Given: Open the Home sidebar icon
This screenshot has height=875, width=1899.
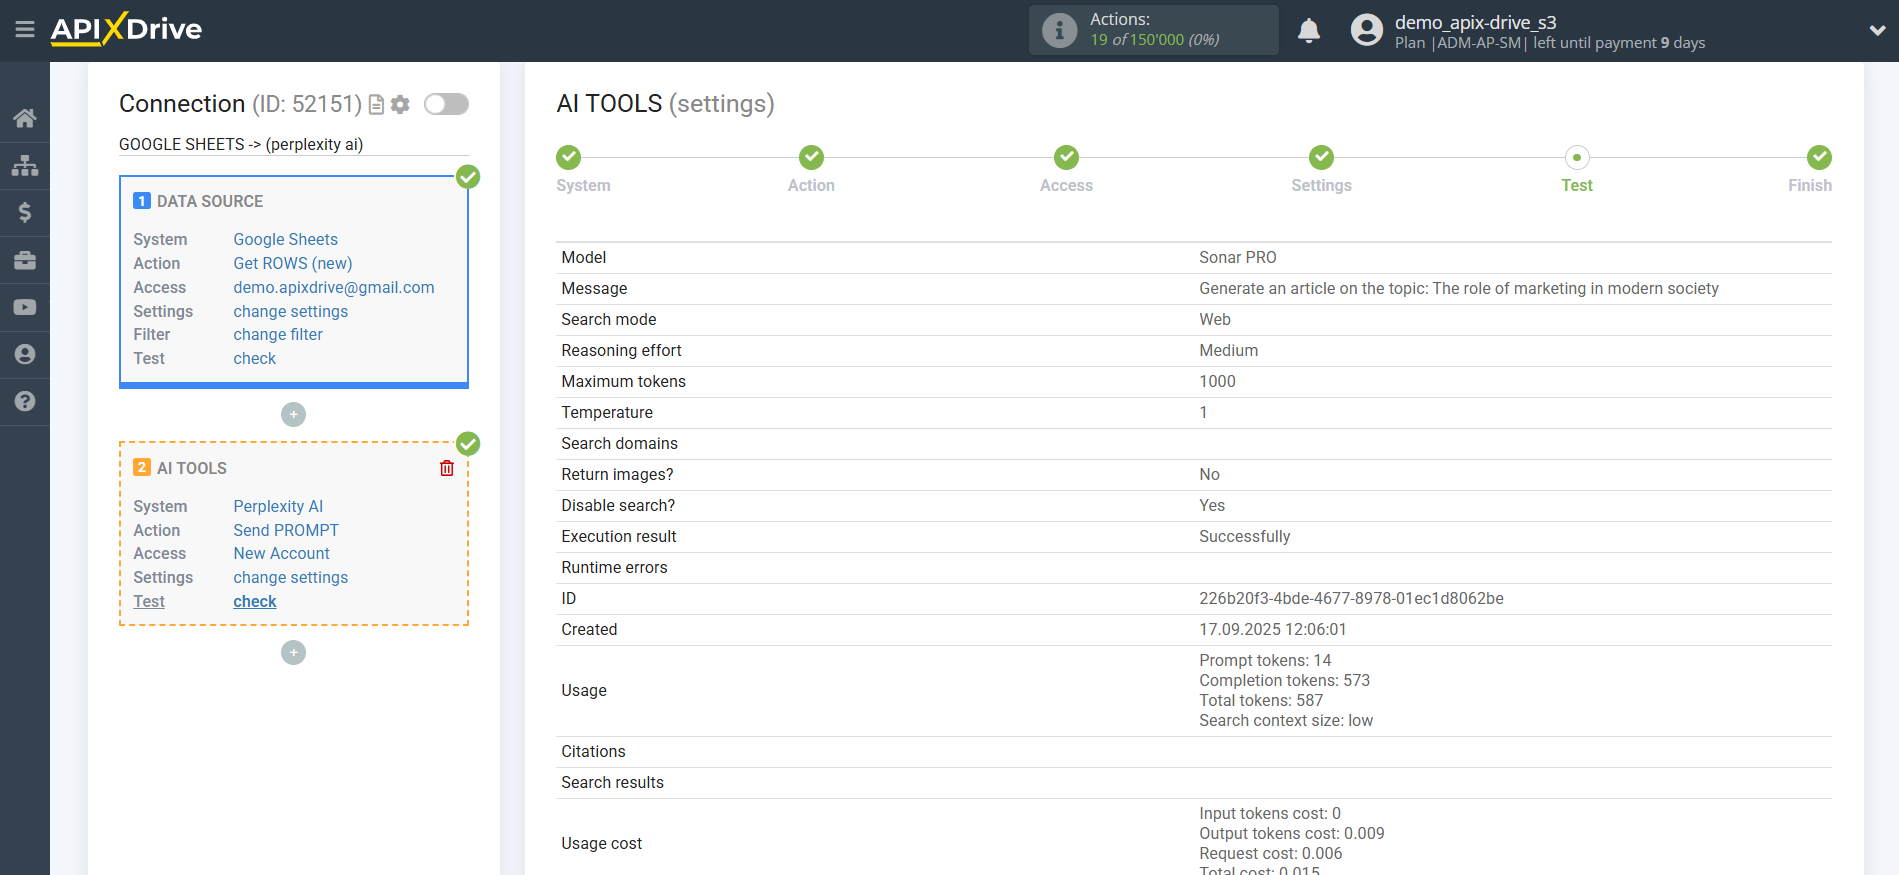Looking at the screenshot, I should [25, 118].
